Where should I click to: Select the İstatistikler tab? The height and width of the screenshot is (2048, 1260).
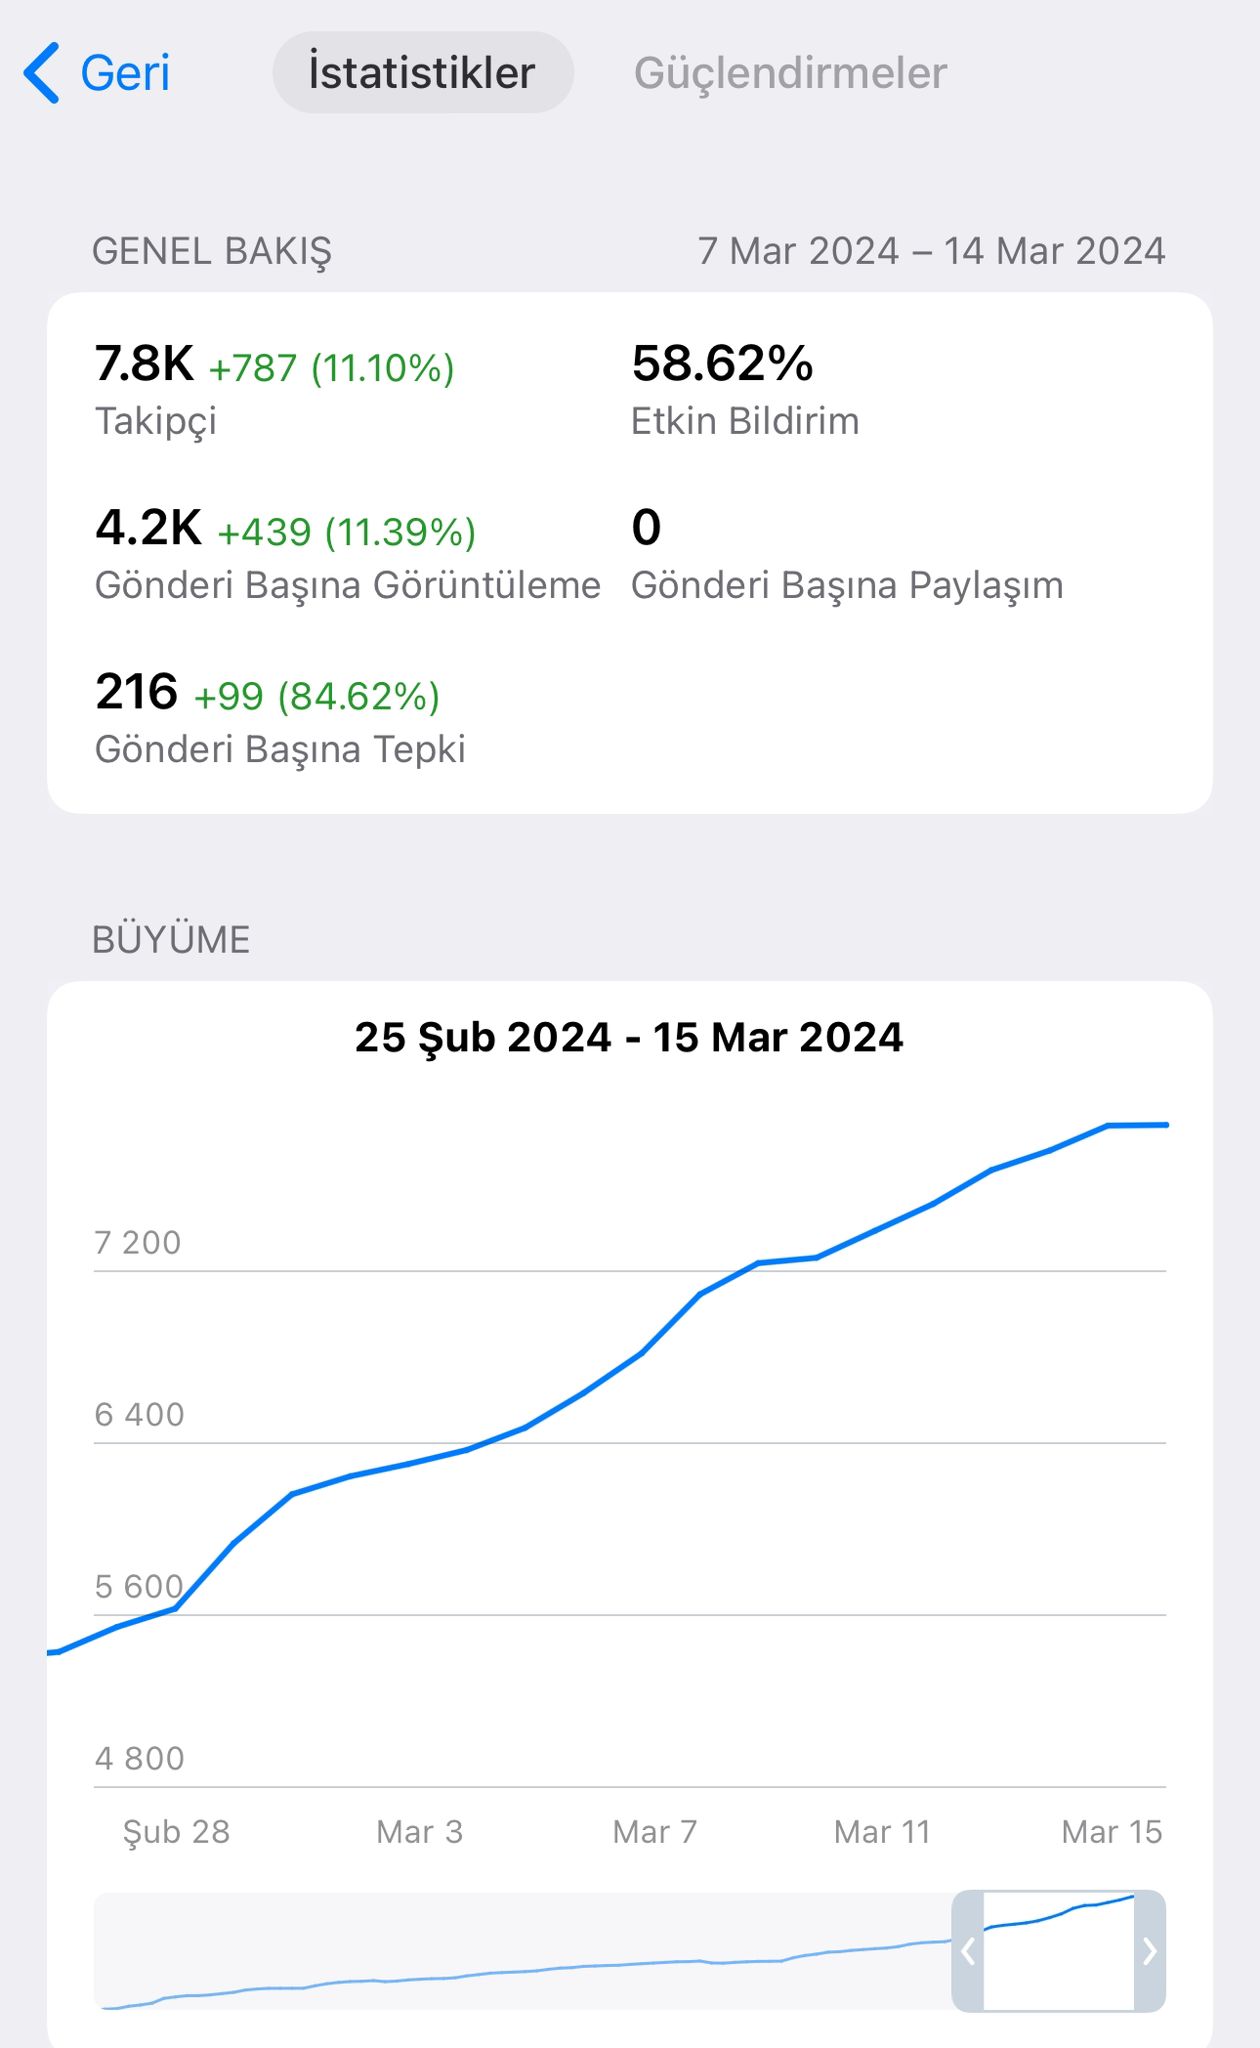pyautogui.click(x=423, y=72)
